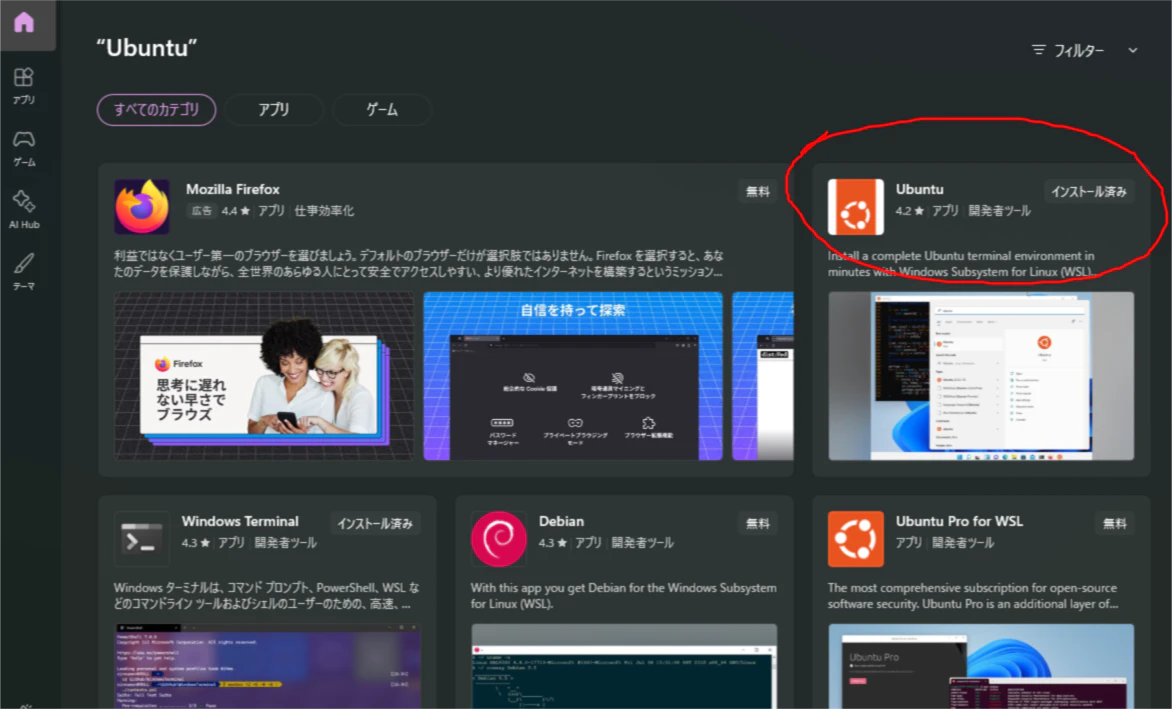This screenshot has width=1172, height=709.
Task: Click the Ubuntu Pro description text
Action: point(972,595)
